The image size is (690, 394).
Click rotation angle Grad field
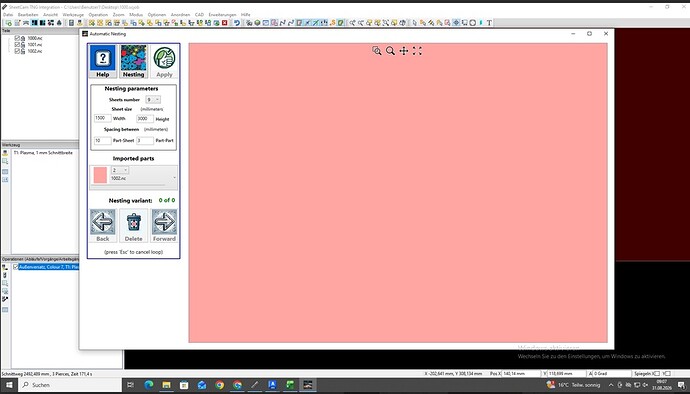(612, 373)
